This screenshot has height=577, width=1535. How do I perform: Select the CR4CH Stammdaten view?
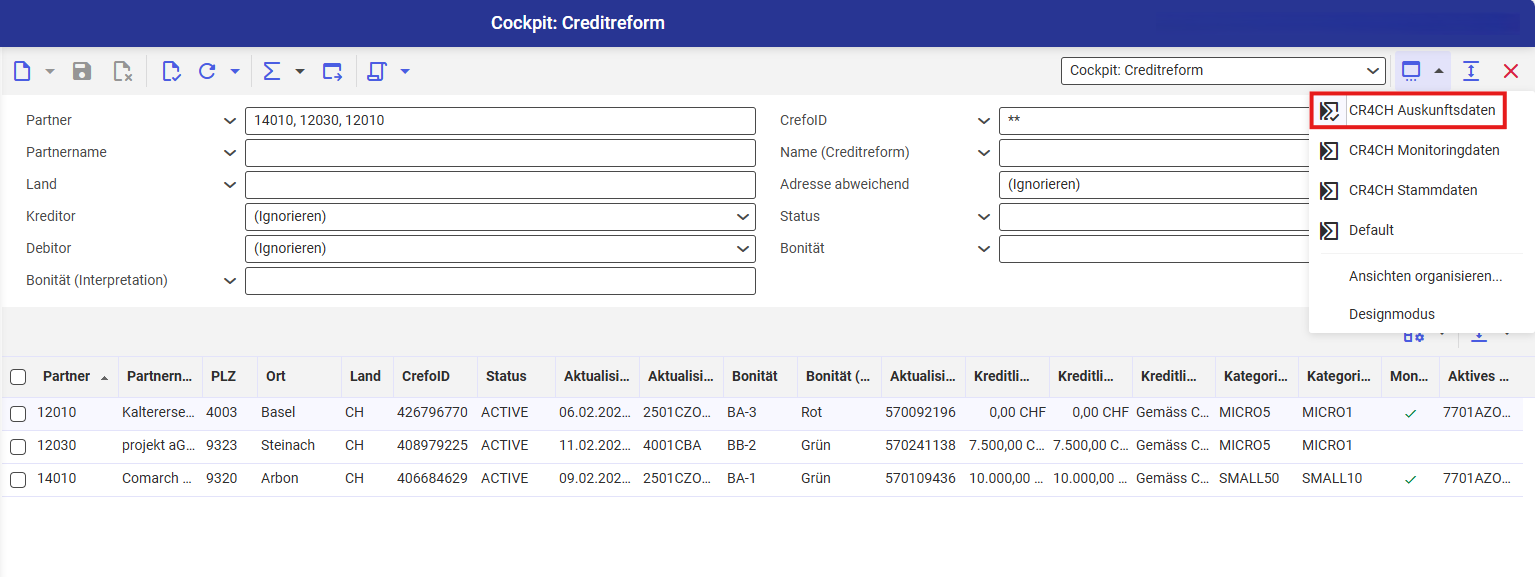point(1412,191)
